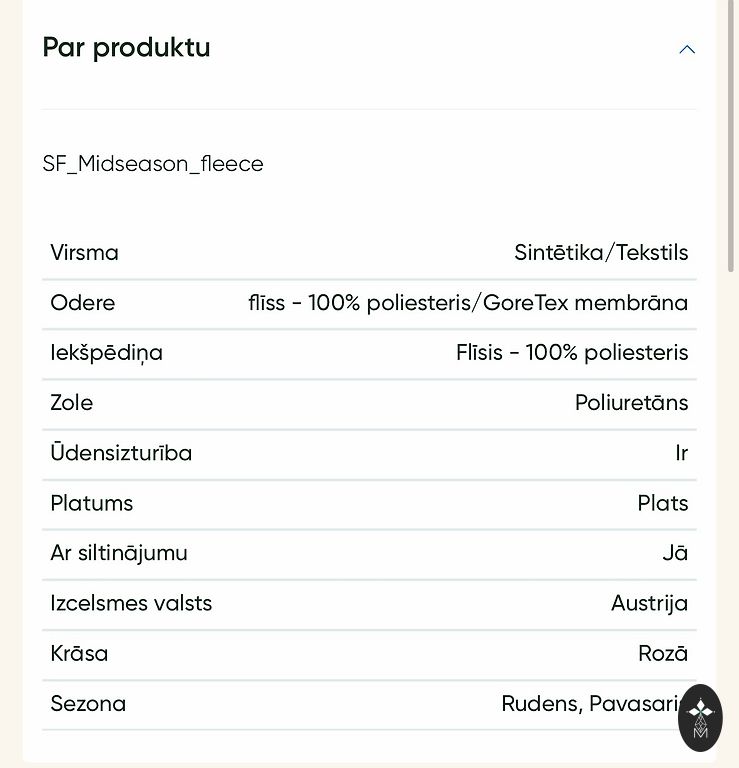739x768 pixels.
Task: Click the Odere row label
Action: tap(83, 303)
